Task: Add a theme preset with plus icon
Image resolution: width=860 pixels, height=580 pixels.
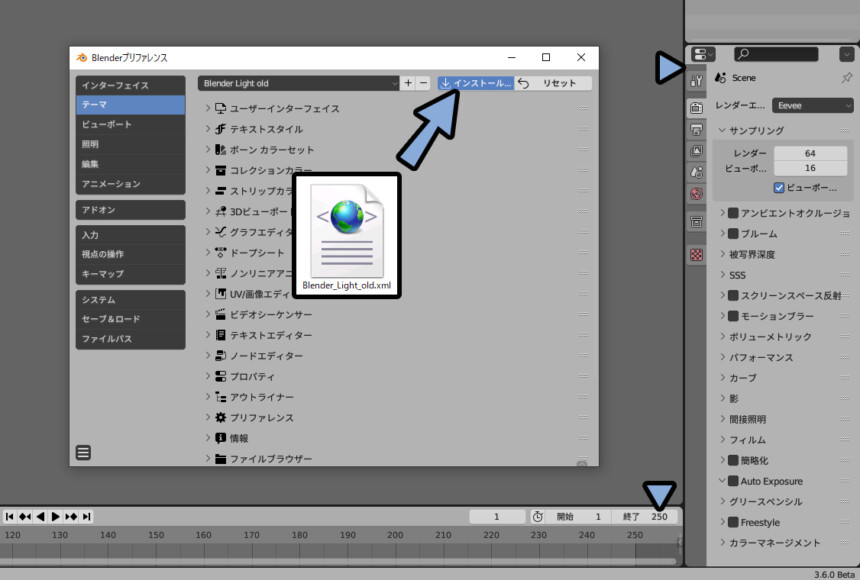Action: tap(408, 83)
